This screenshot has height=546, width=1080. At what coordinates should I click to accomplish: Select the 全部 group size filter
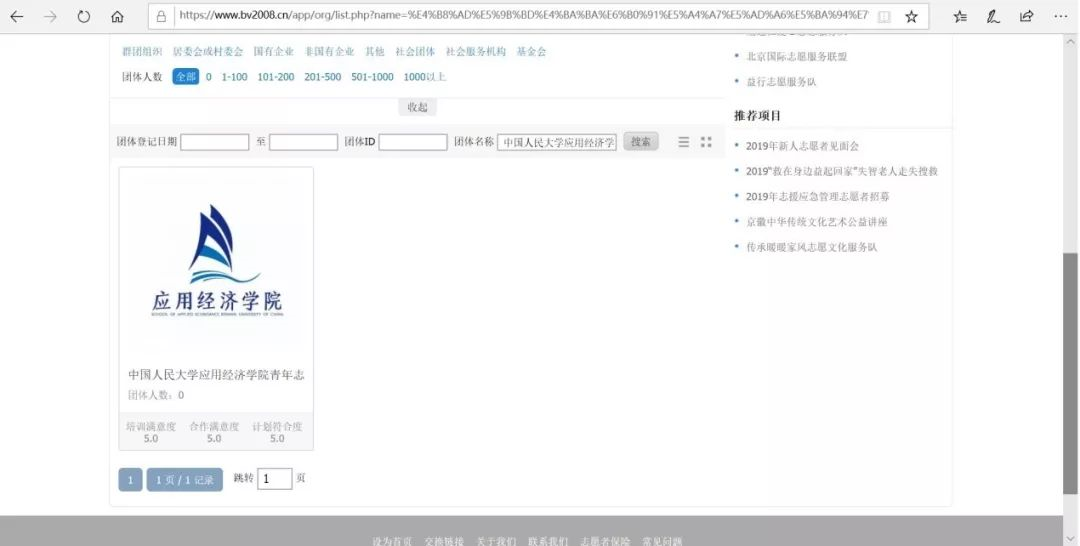click(185, 77)
